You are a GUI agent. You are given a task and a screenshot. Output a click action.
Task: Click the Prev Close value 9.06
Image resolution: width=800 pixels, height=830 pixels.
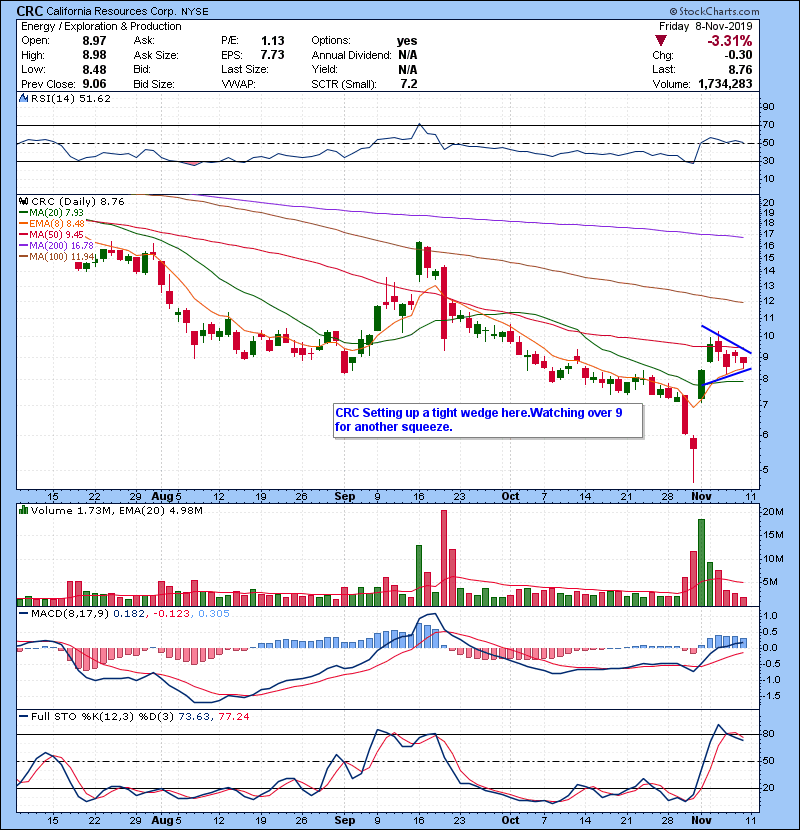pos(94,84)
